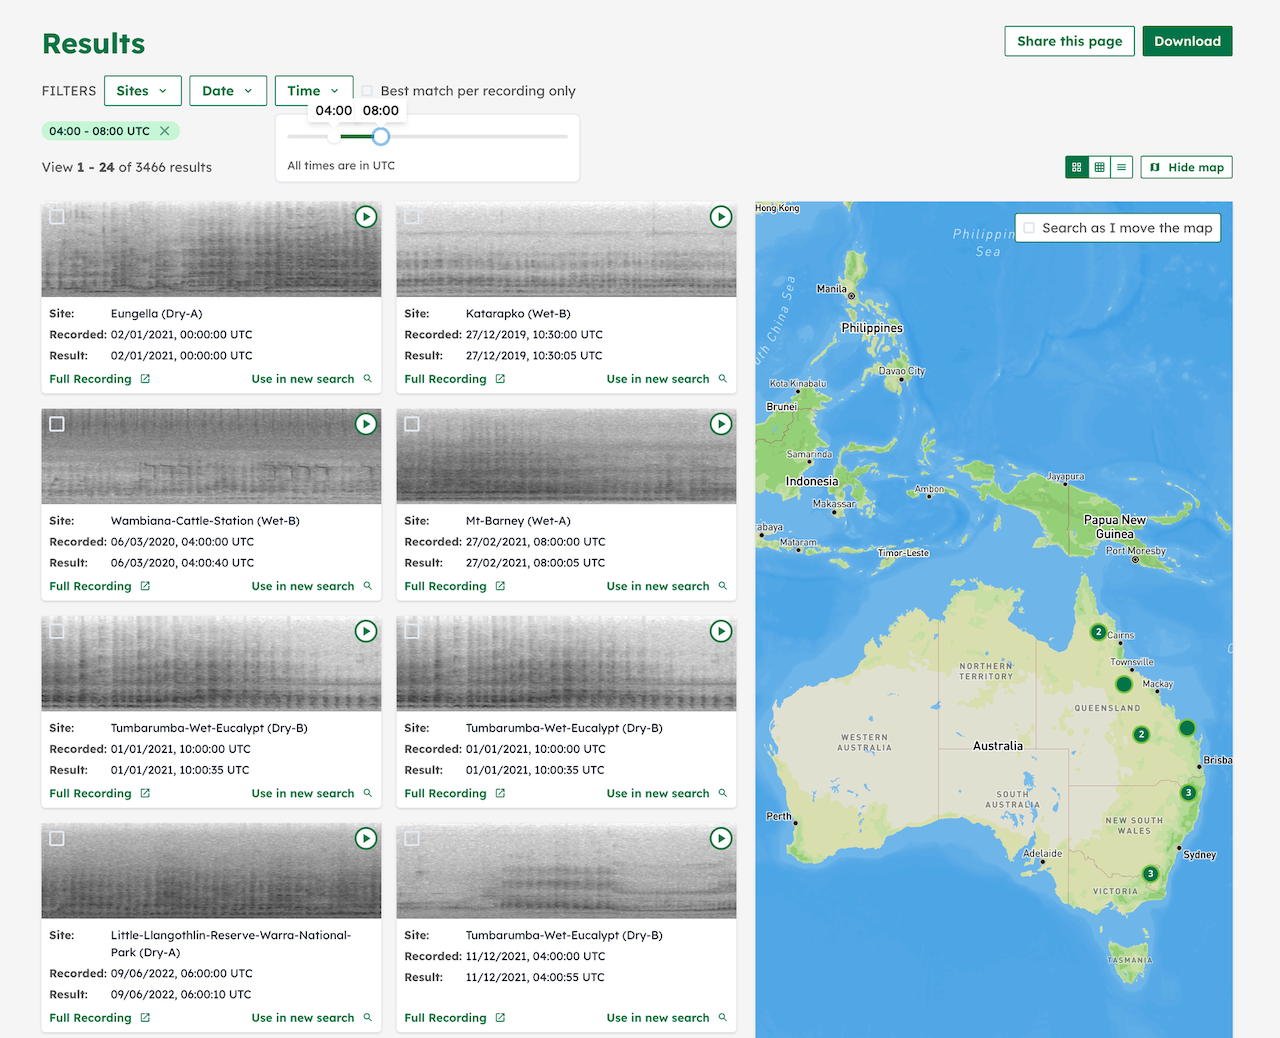
Task: Play the Eungella (Dry-A) recording
Action: click(366, 217)
